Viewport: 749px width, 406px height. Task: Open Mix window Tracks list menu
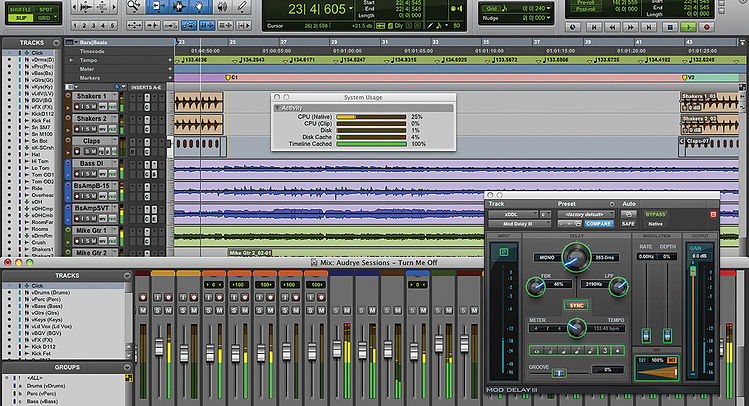(x=127, y=276)
